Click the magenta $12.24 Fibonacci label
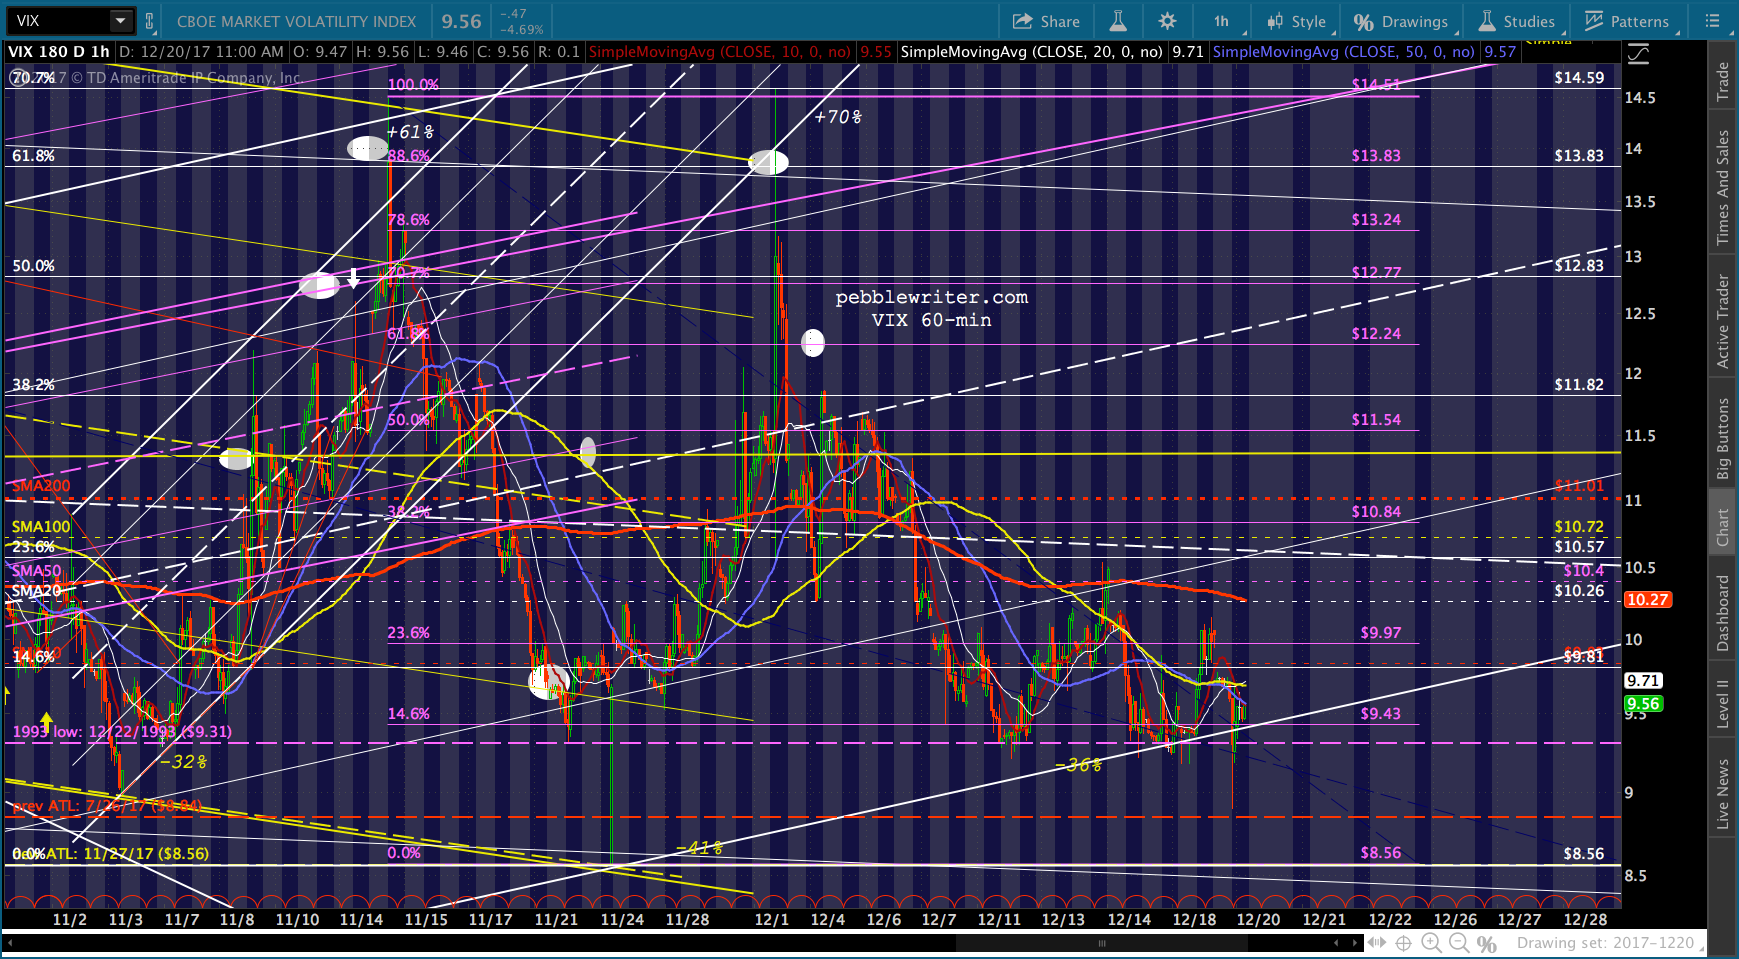 pyautogui.click(x=1376, y=334)
